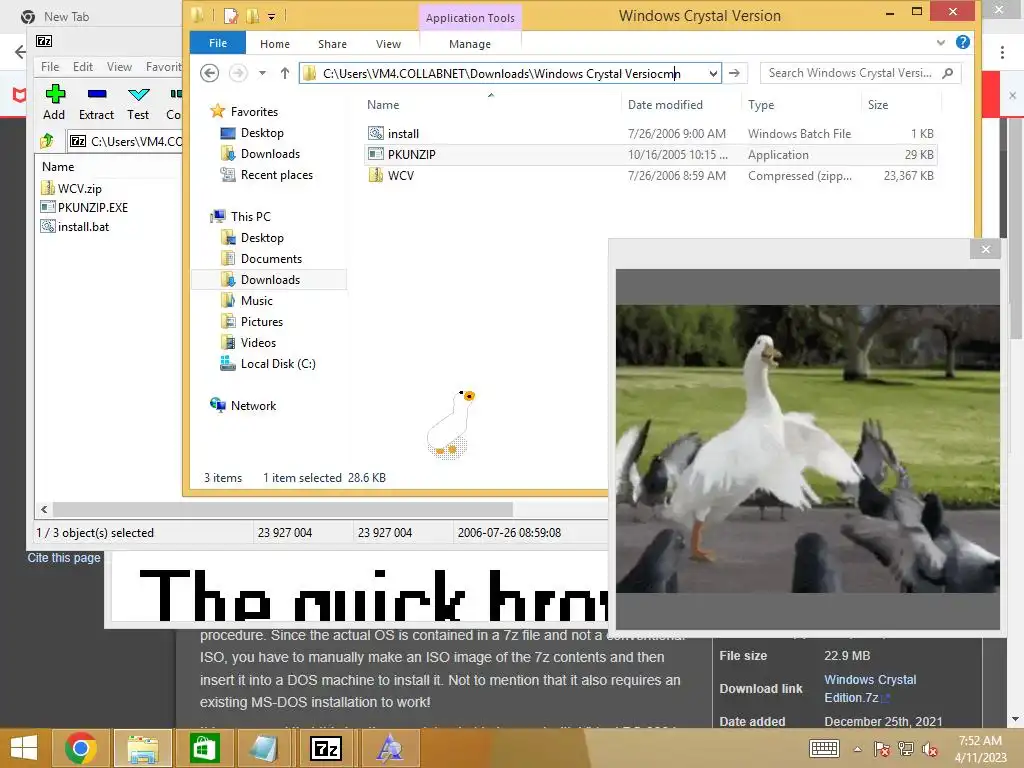Open the File menu in 7-Zip
Image resolution: width=1024 pixels, height=768 pixels.
[50, 67]
